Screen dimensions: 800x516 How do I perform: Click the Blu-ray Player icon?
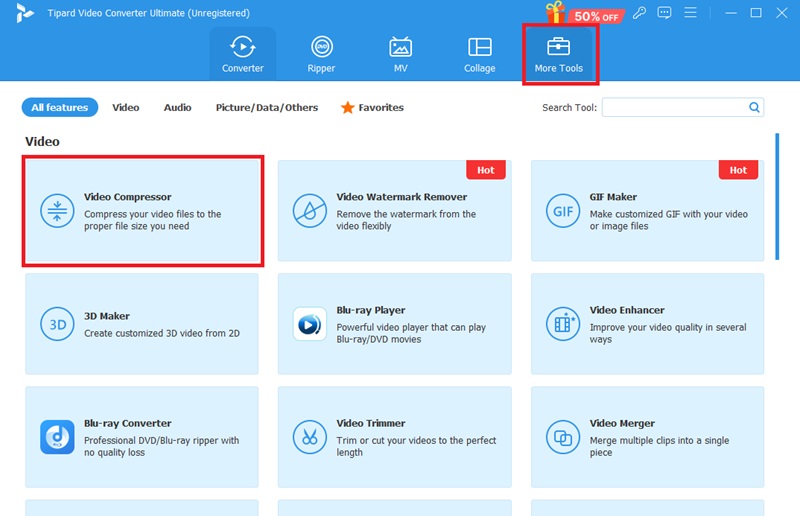tap(310, 324)
